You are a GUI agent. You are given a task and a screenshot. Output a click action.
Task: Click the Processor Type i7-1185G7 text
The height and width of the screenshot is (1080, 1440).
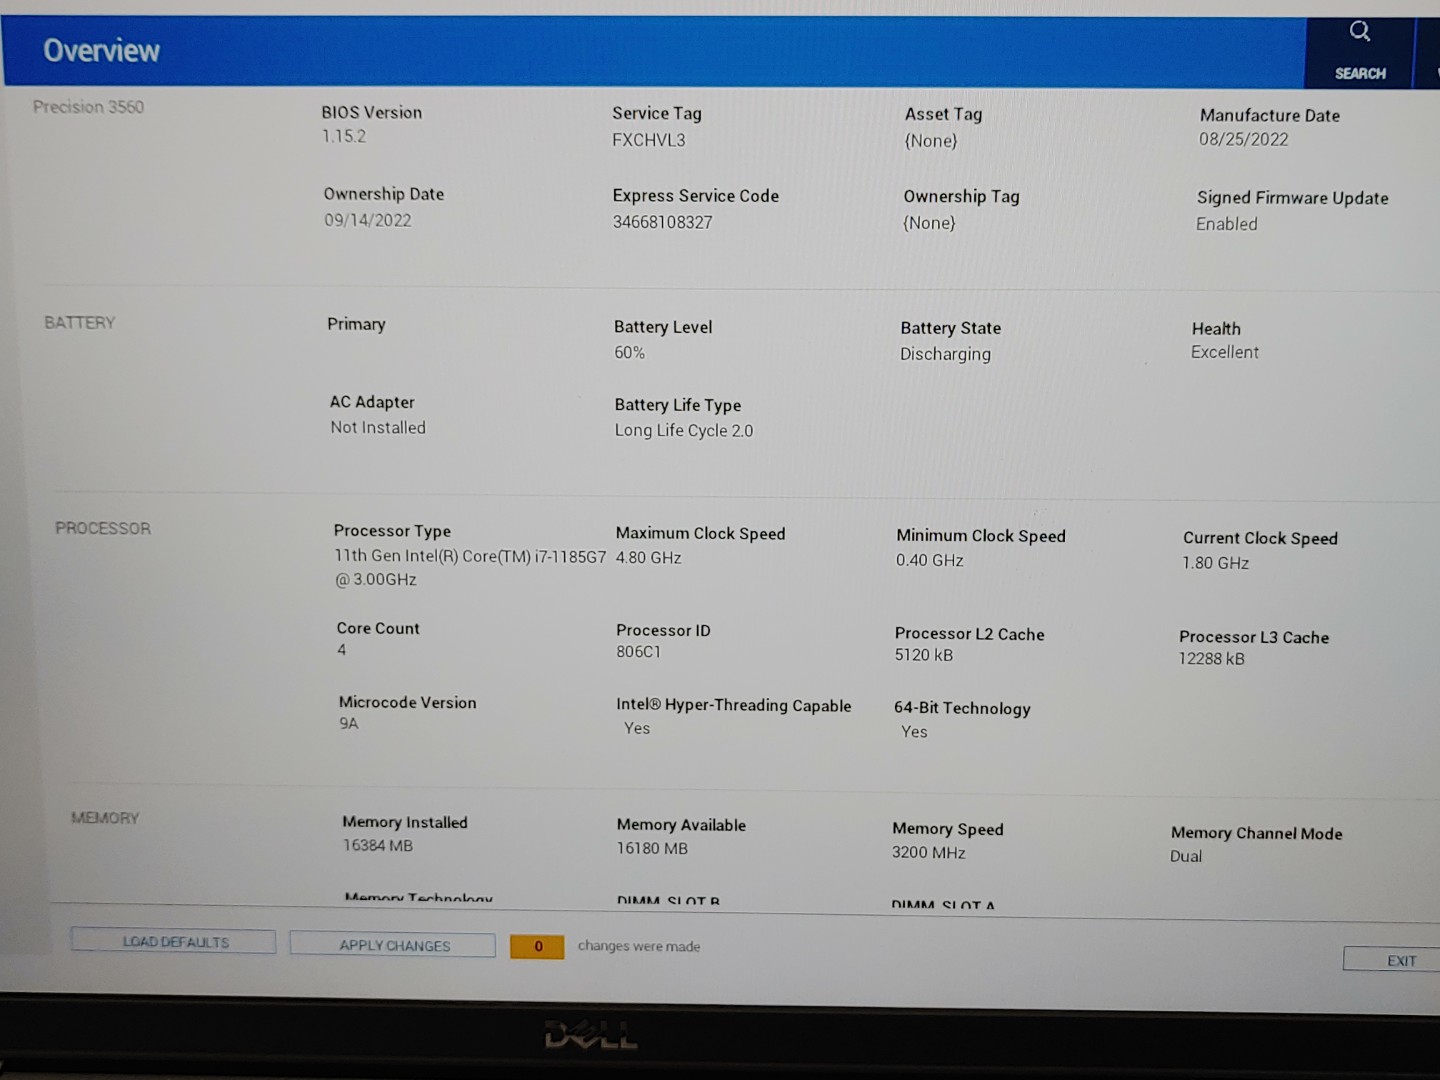pos(470,557)
